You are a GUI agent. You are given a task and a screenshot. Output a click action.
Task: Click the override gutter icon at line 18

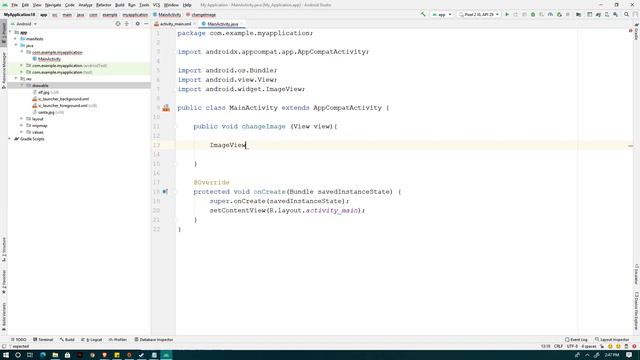tap(165, 191)
